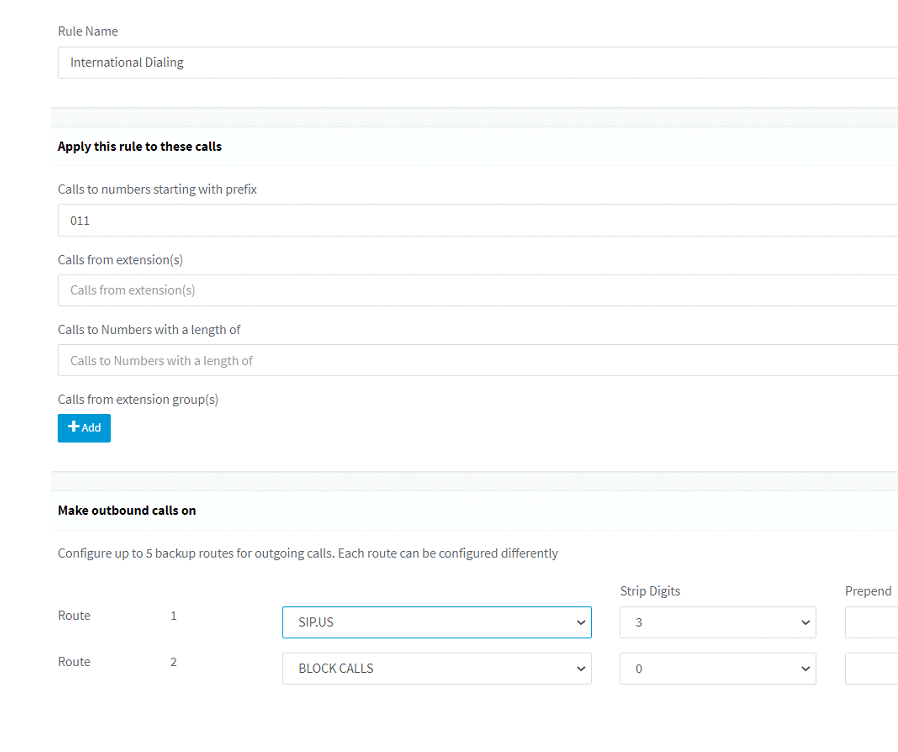Select the Rule Name field containing International Dialing
898x752 pixels.
[x=400, y=61]
